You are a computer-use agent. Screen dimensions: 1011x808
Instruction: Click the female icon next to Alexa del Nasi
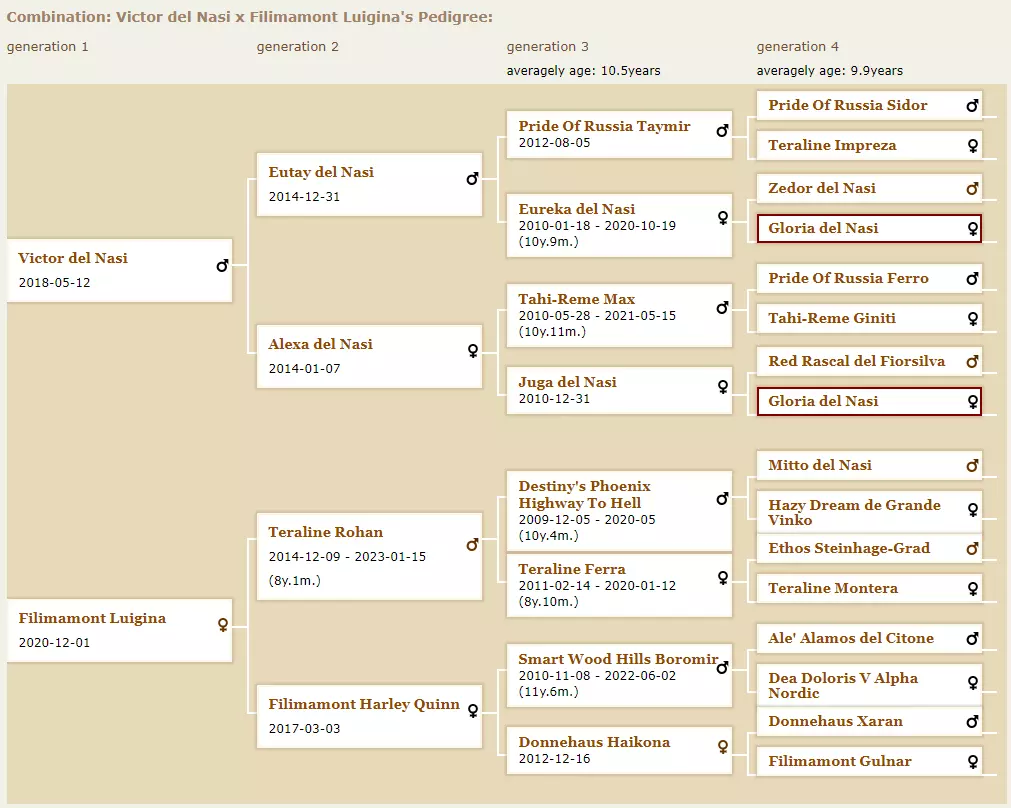pyautogui.click(x=473, y=351)
